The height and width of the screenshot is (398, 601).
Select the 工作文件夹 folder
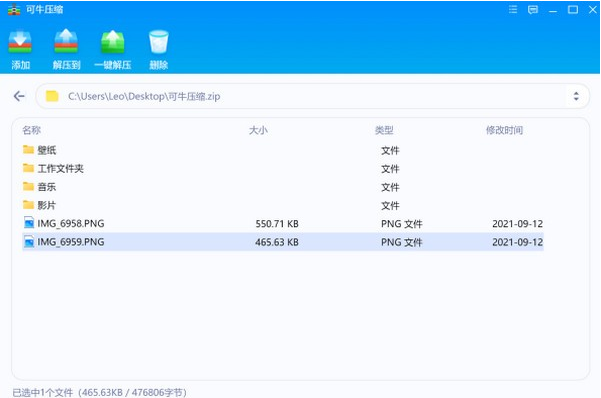[x=283, y=168]
